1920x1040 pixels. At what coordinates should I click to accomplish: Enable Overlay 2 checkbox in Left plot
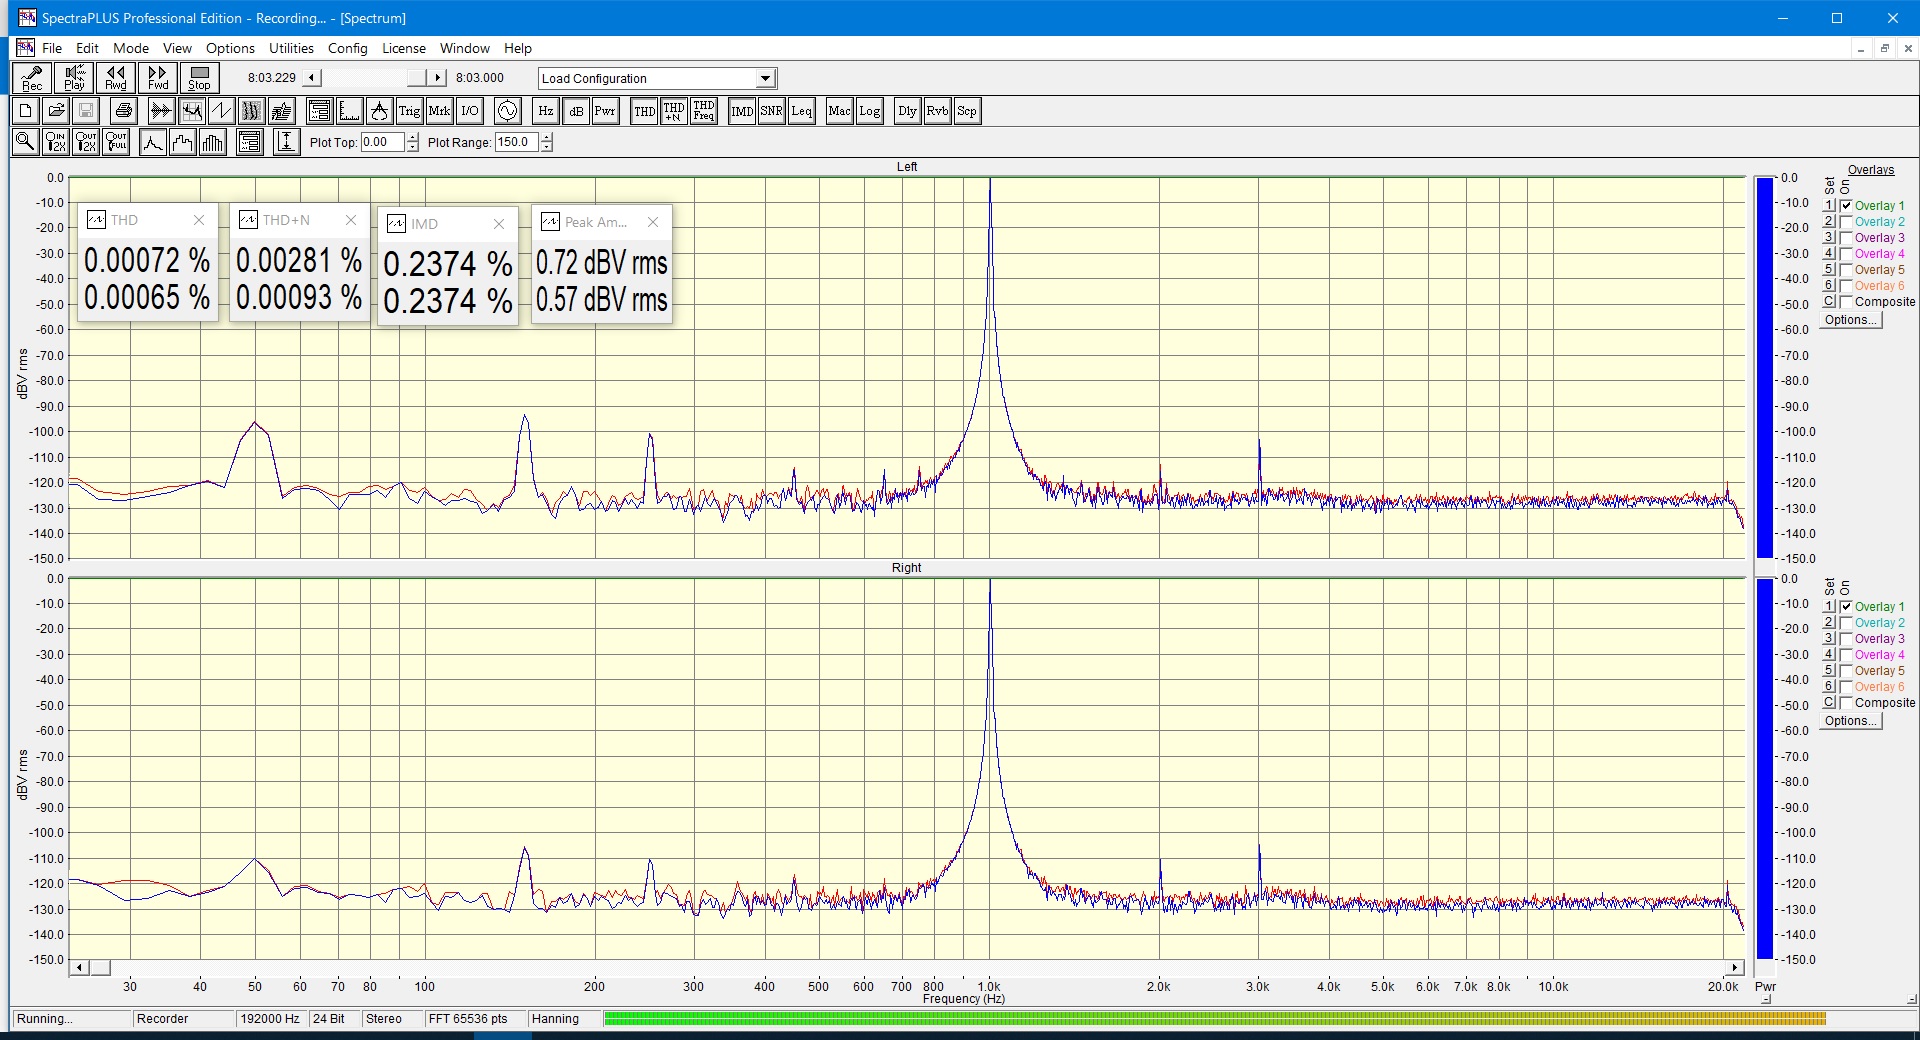coord(1846,222)
